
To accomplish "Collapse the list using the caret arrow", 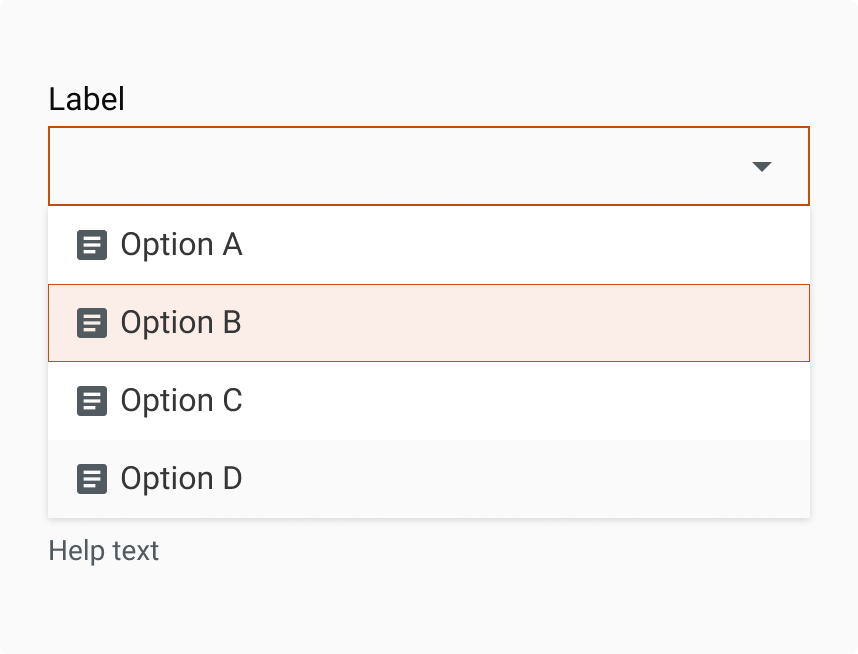I will (x=762, y=167).
